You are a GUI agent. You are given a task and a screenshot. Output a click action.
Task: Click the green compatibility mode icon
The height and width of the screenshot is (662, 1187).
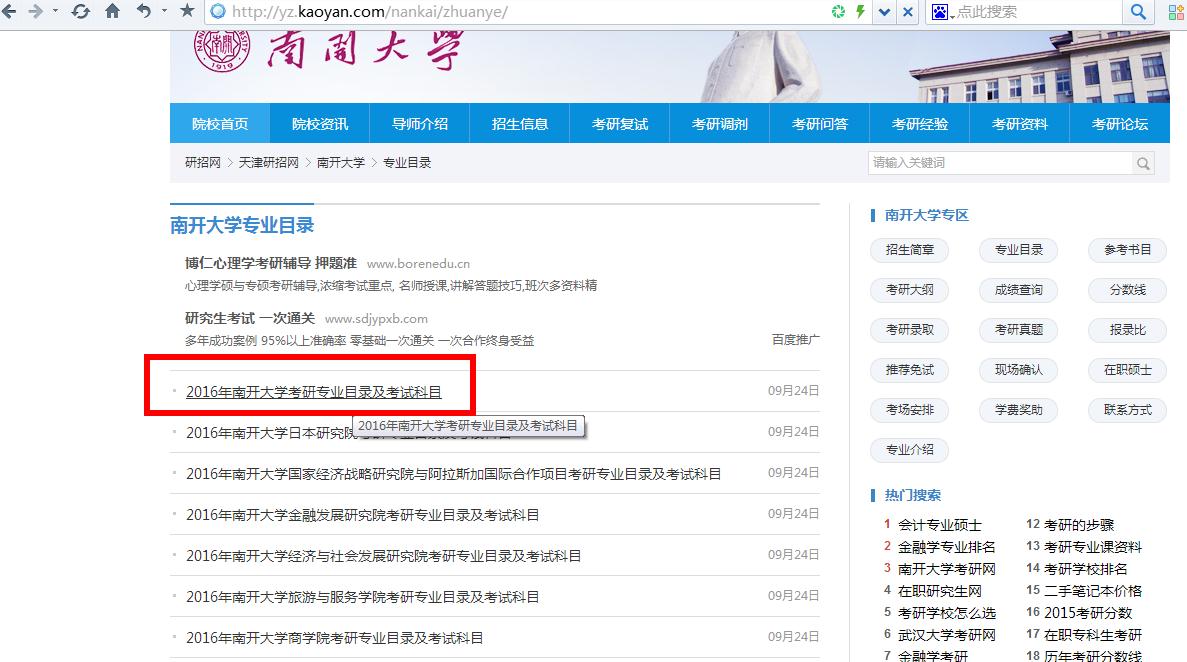point(838,12)
